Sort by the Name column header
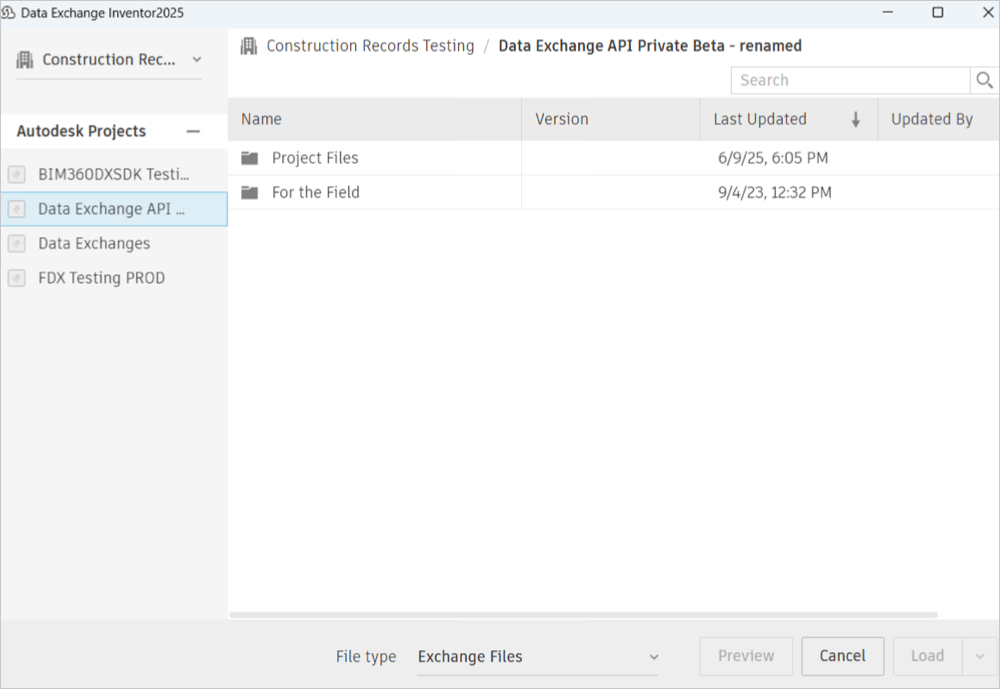Viewport: 1000px width, 689px height. 375,119
